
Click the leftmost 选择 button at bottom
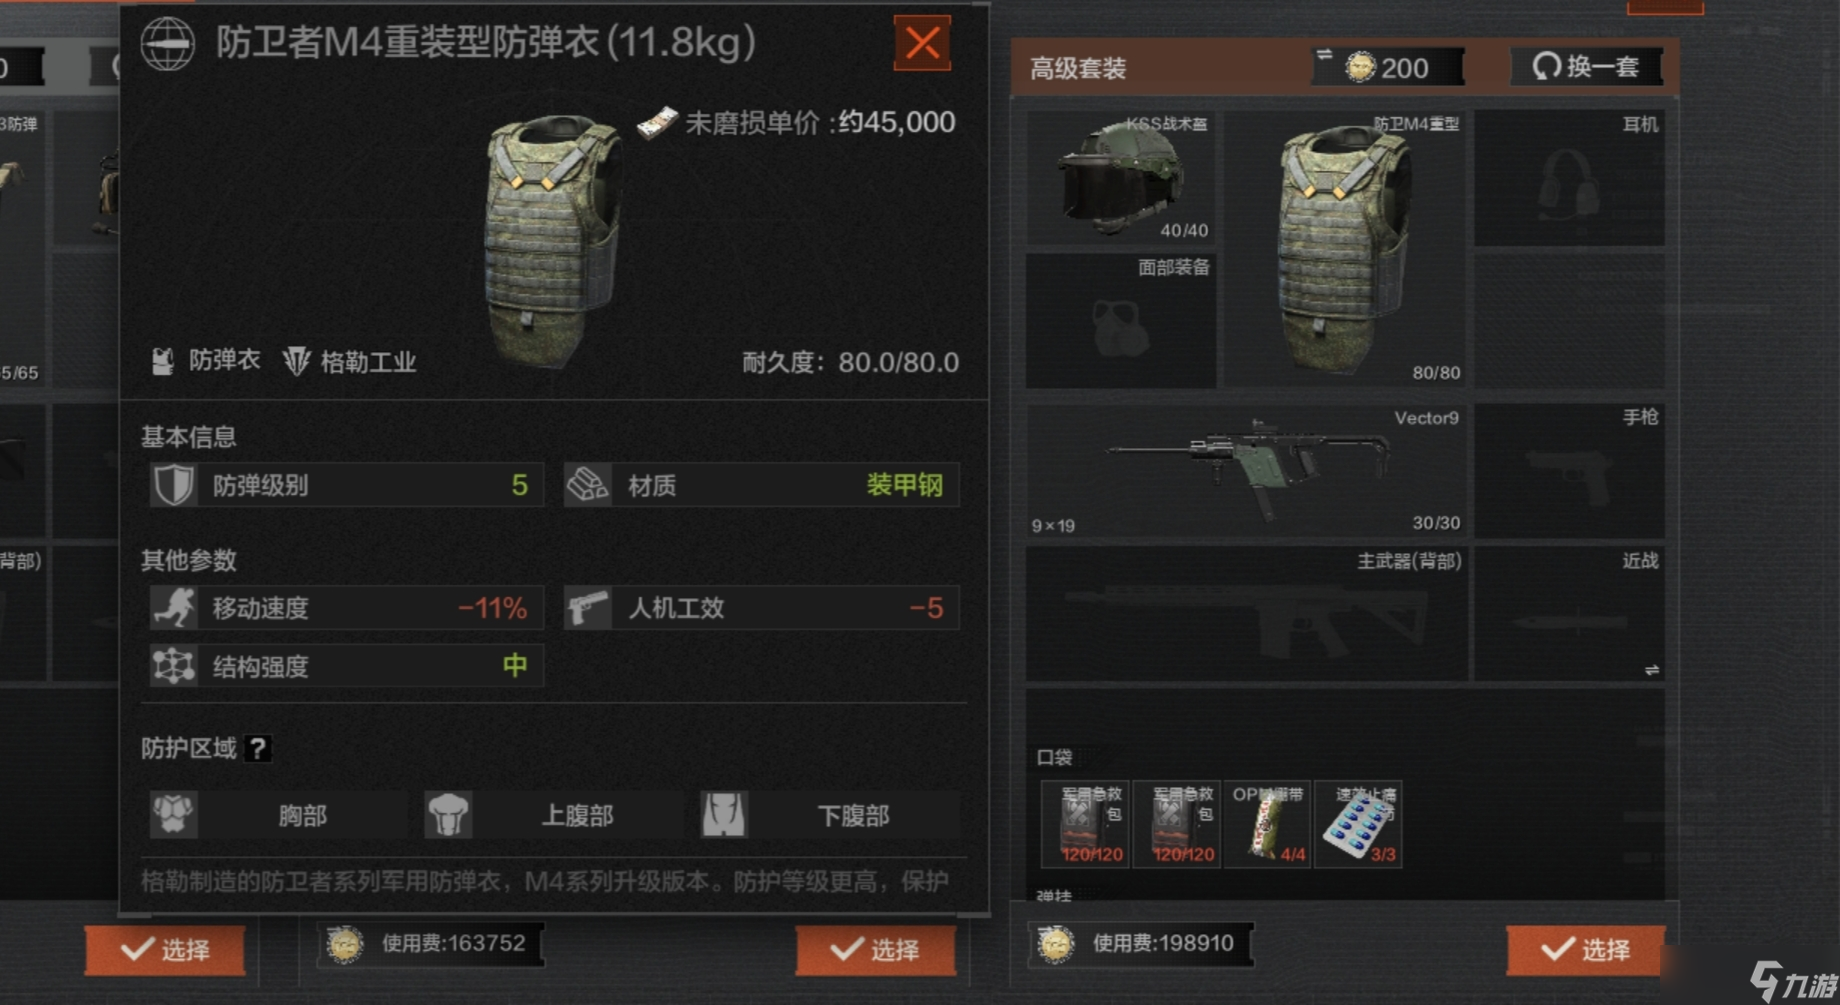tap(165, 949)
